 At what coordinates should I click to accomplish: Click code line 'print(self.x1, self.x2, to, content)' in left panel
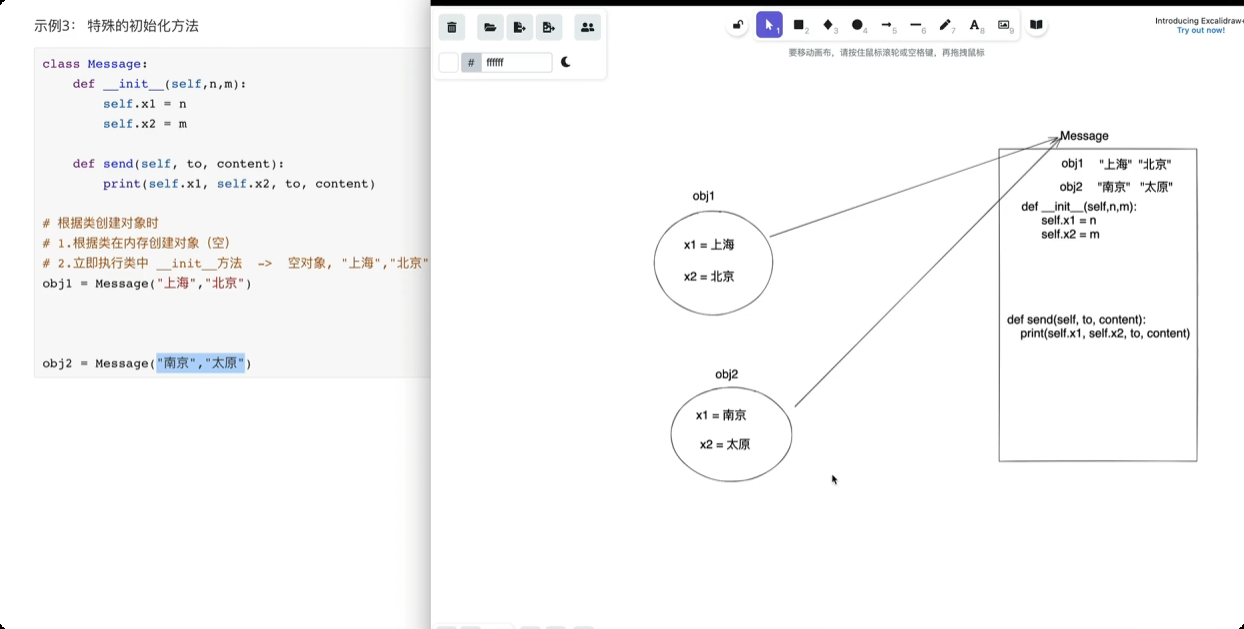[x=239, y=184]
